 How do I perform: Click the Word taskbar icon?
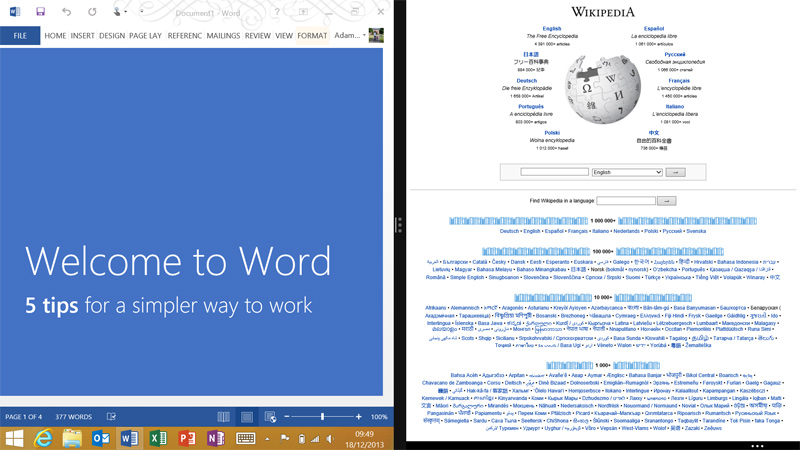point(129,438)
